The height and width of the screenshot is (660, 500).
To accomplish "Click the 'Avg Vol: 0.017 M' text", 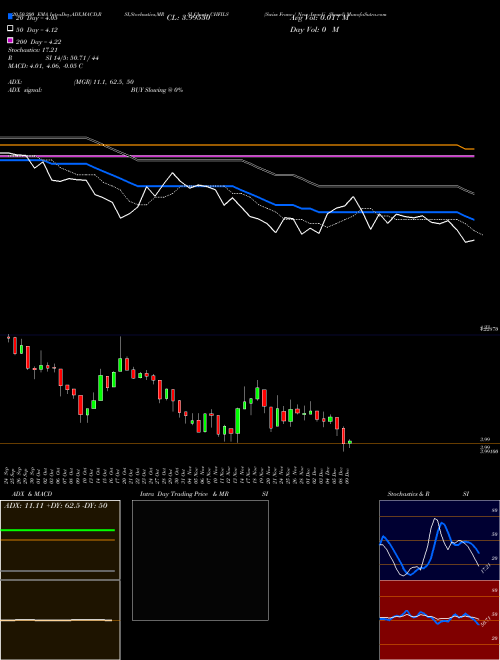I will point(319,18).
